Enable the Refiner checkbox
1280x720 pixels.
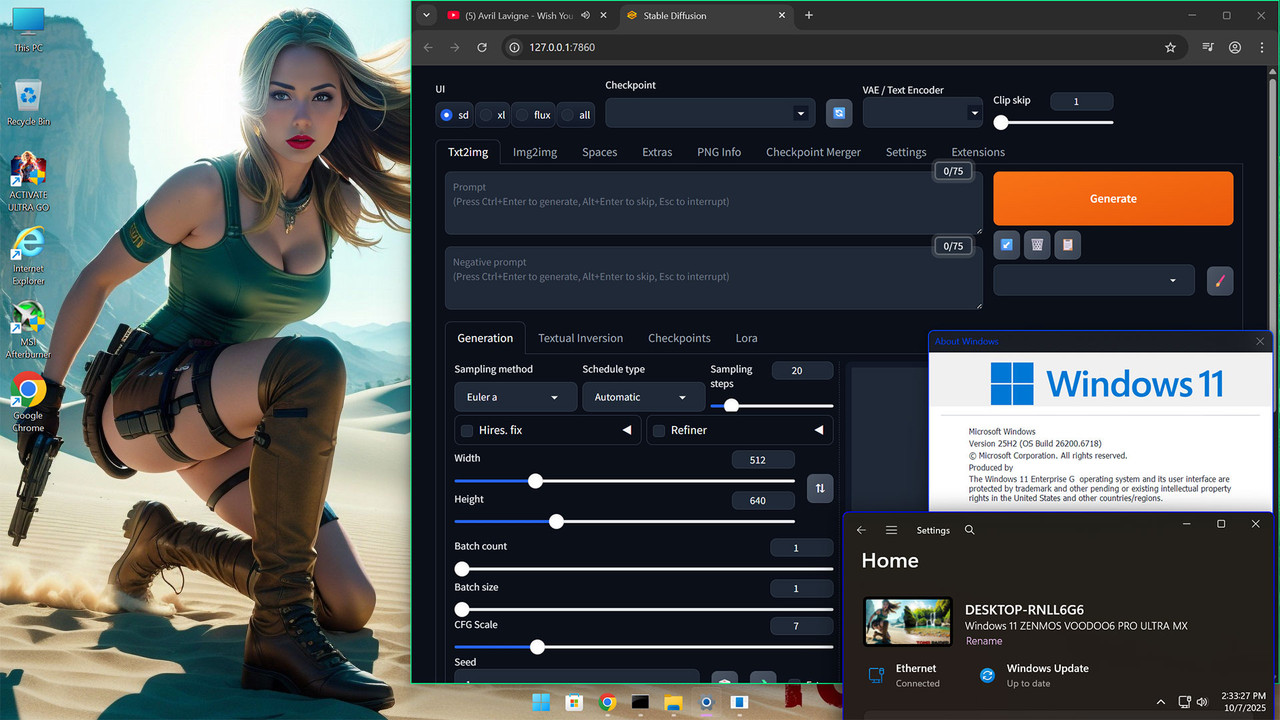(658, 430)
